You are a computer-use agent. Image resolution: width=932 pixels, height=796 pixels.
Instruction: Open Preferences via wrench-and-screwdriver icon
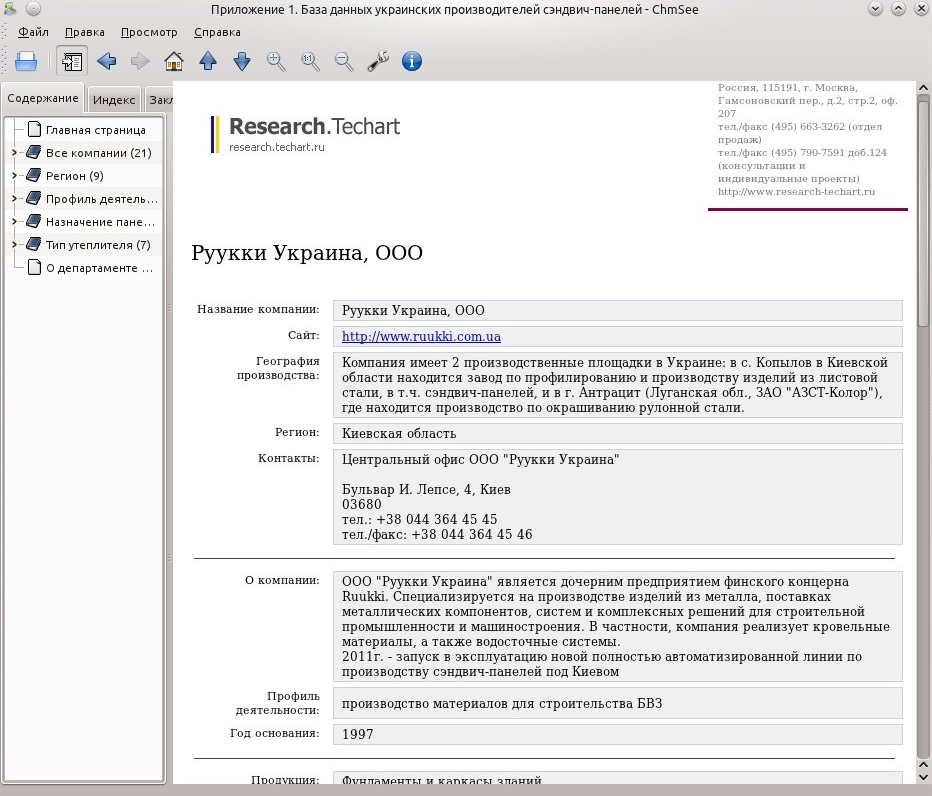point(378,61)
